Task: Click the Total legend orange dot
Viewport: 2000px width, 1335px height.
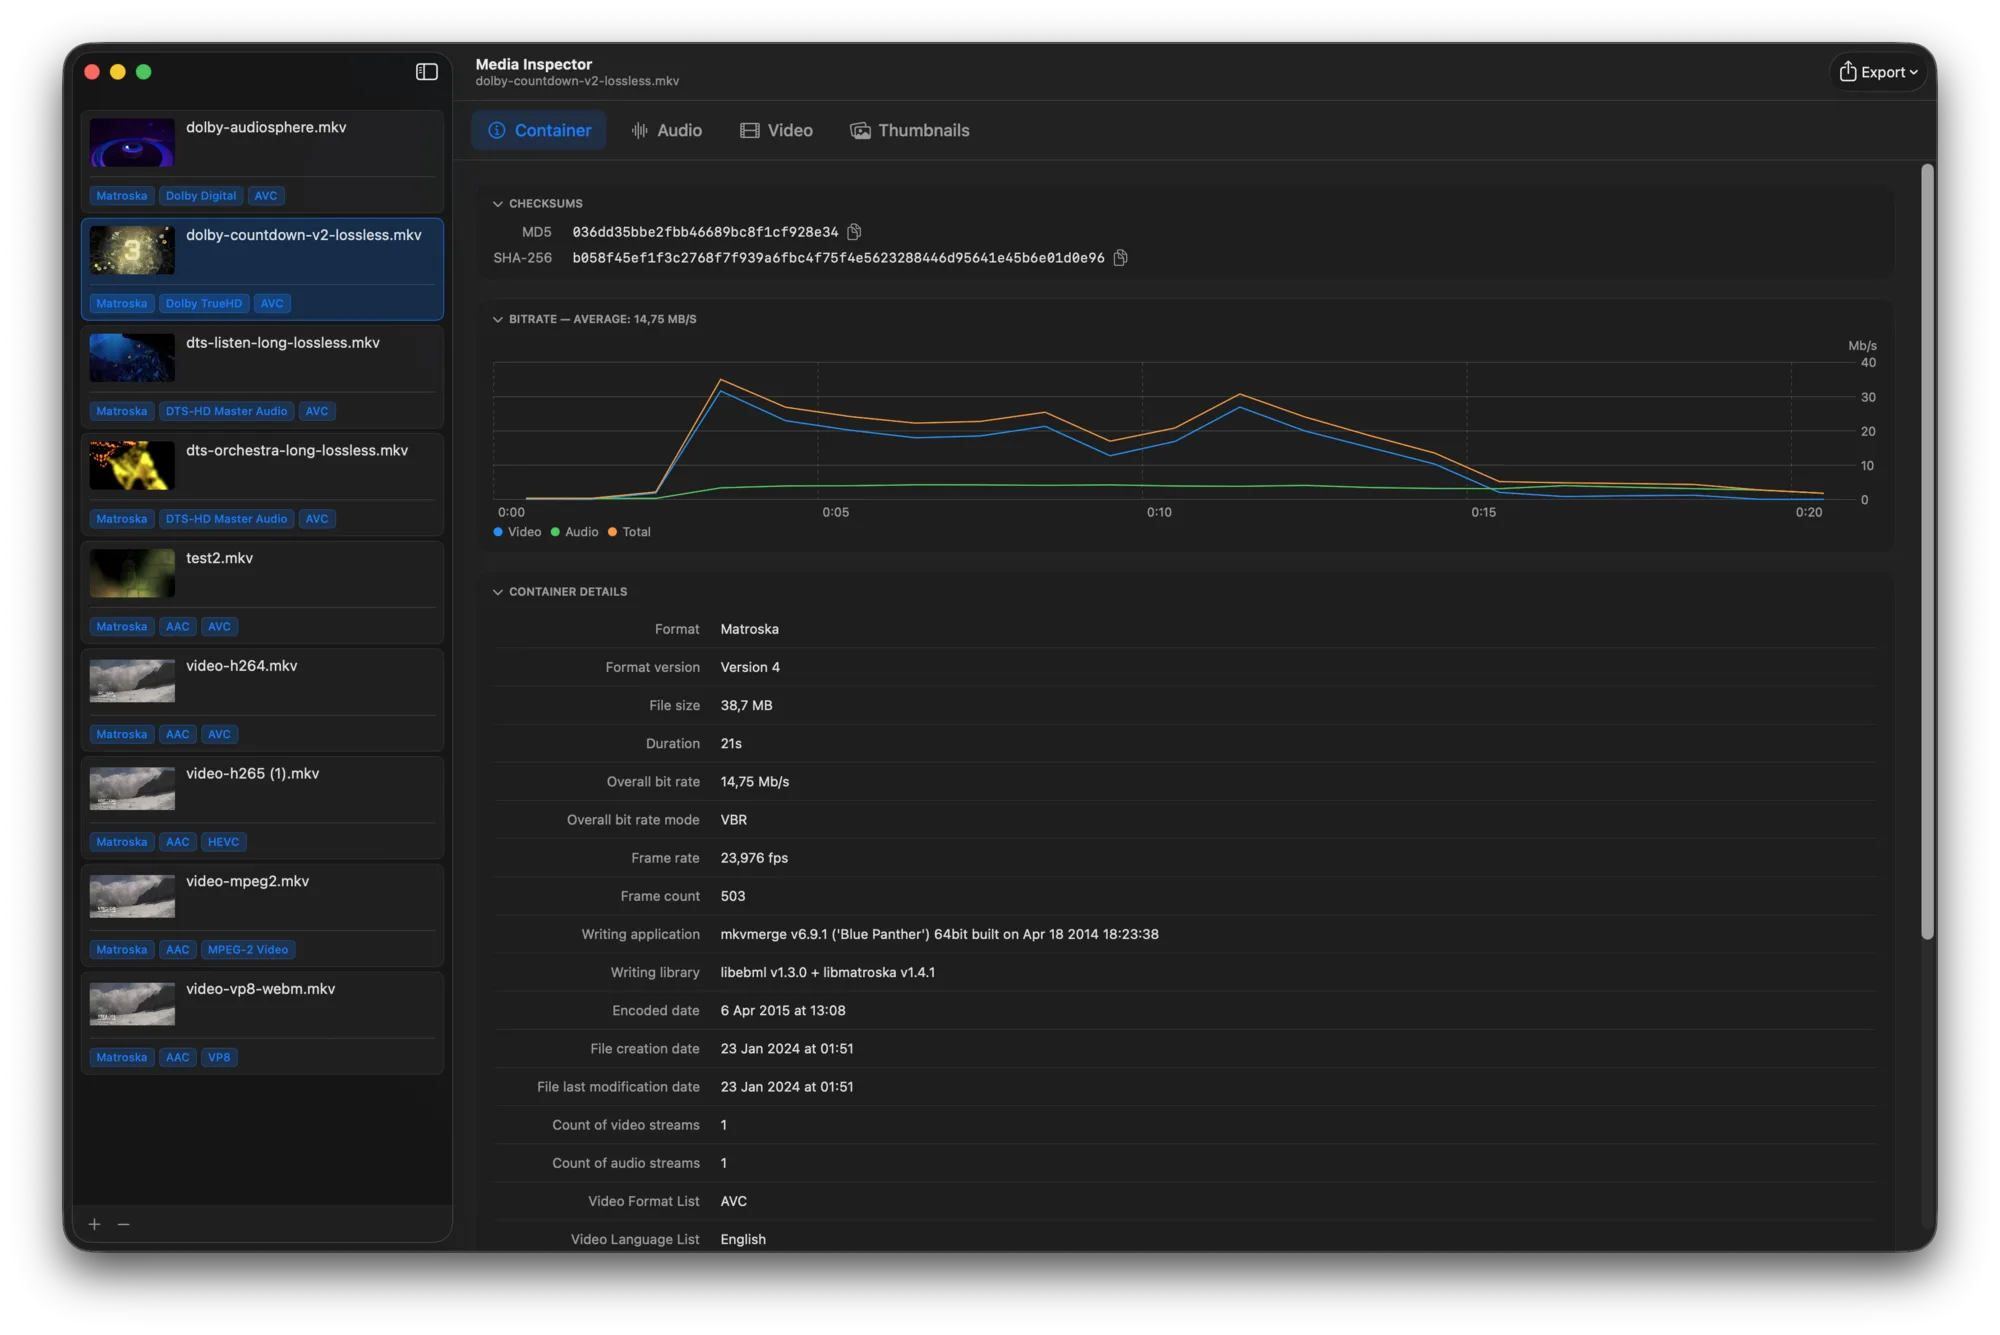Action: [x=612, y=532]
